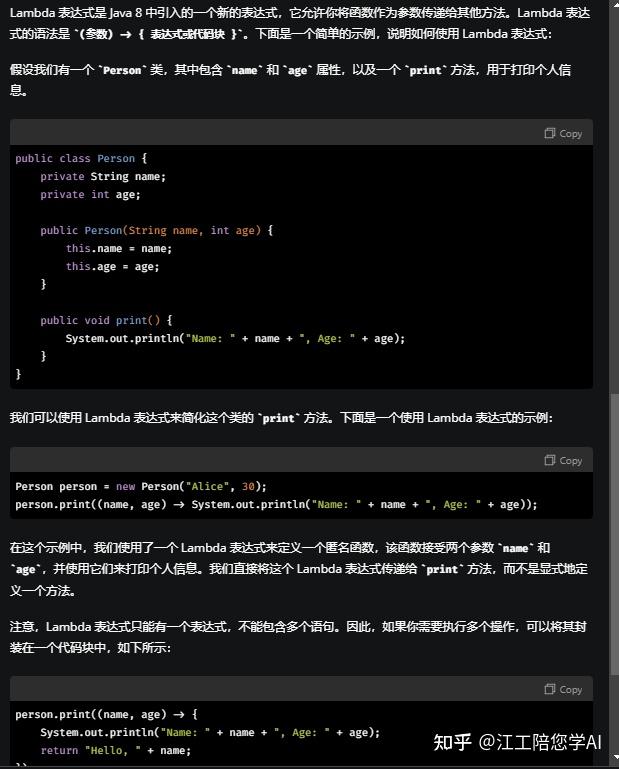Click the line 'public void print() {'
619x769 pixels.
106,320
